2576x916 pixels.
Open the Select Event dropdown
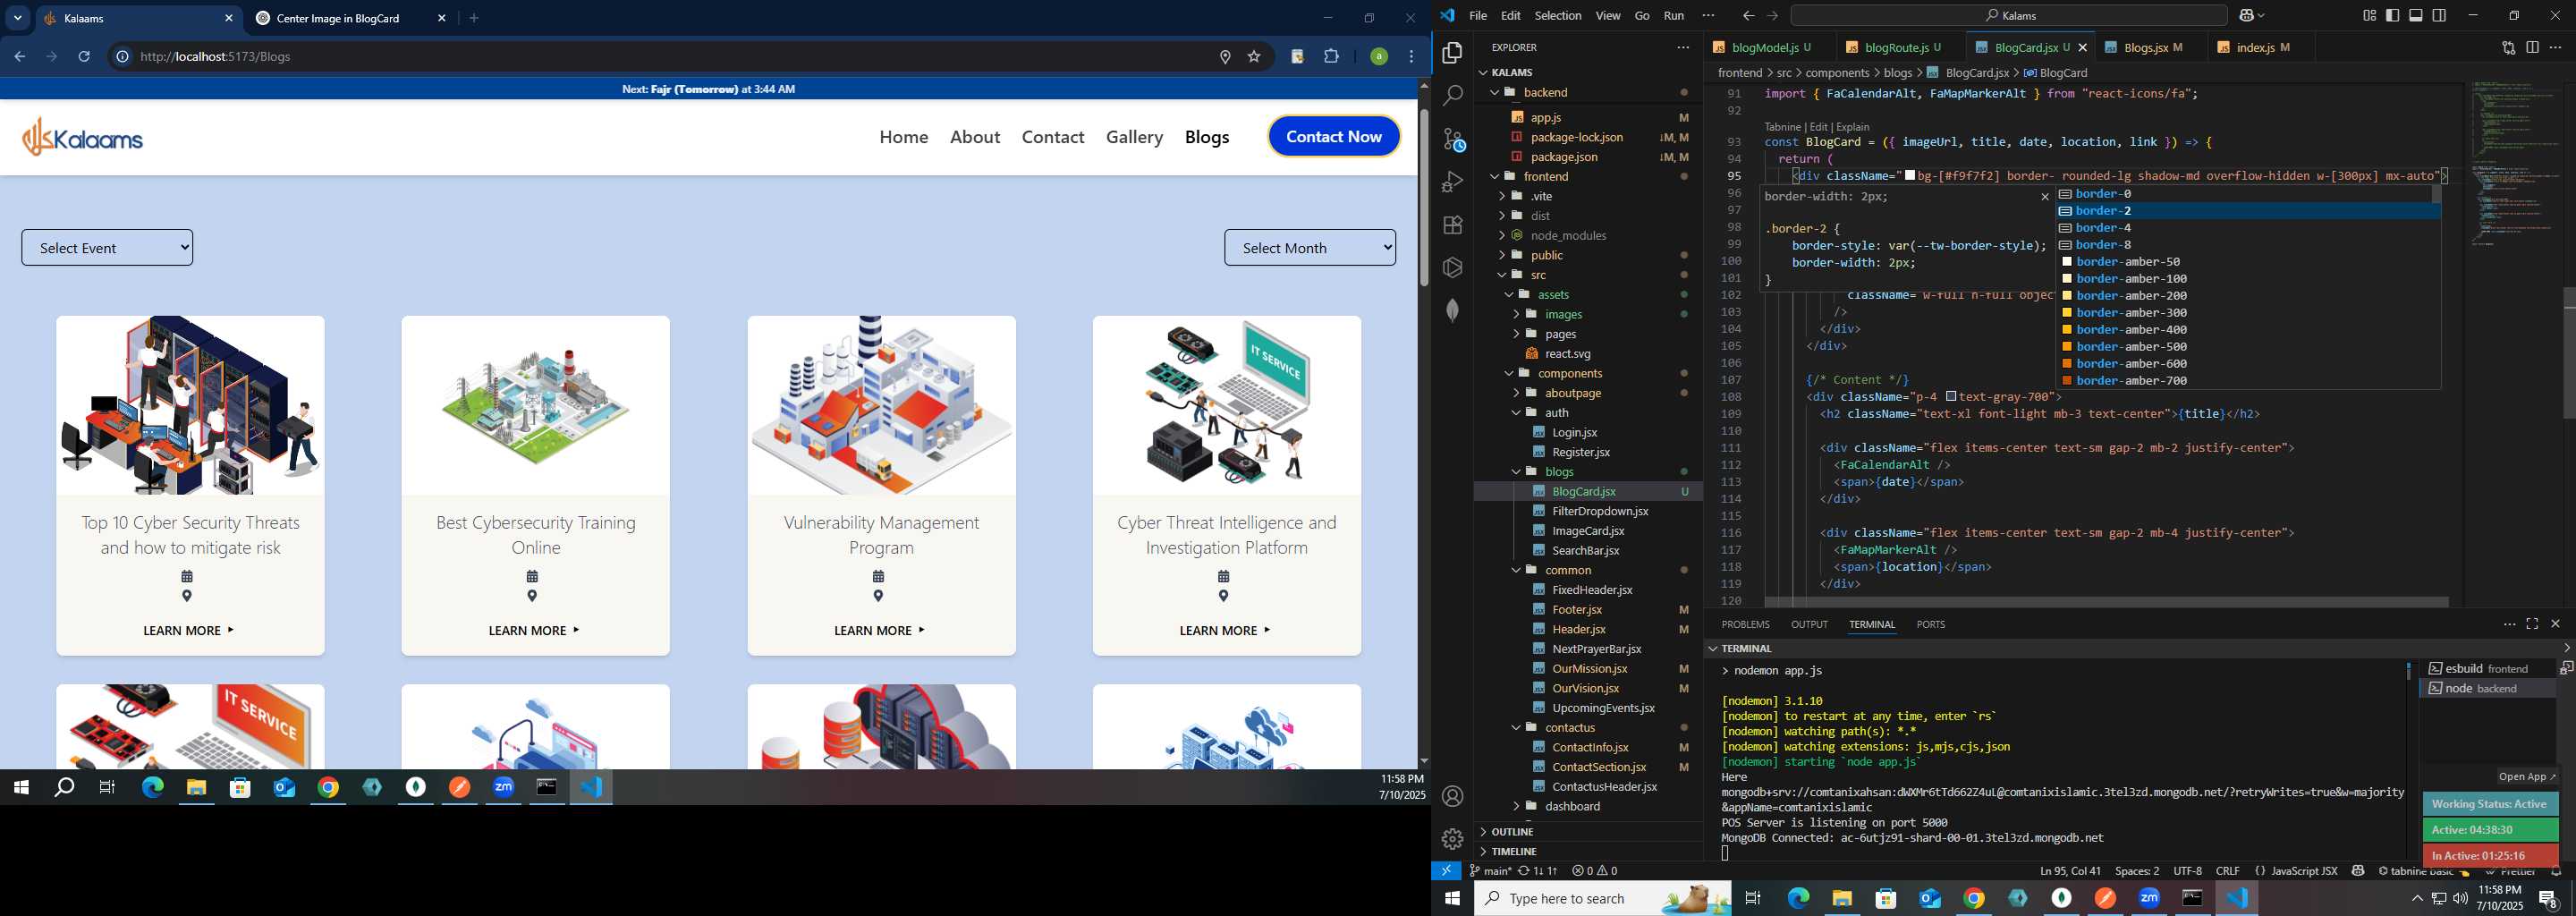(107, 248)
